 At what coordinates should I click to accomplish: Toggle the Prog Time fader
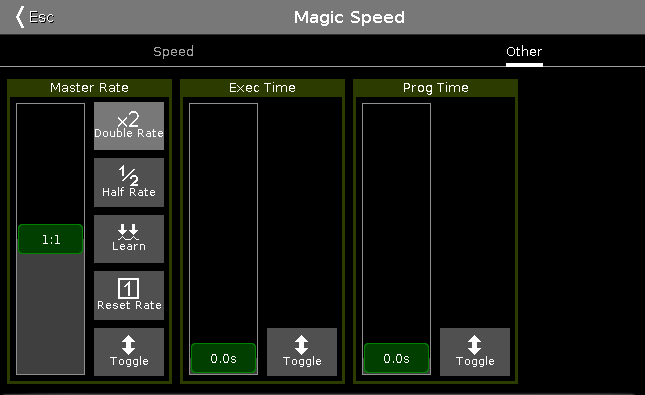[475, 352]
